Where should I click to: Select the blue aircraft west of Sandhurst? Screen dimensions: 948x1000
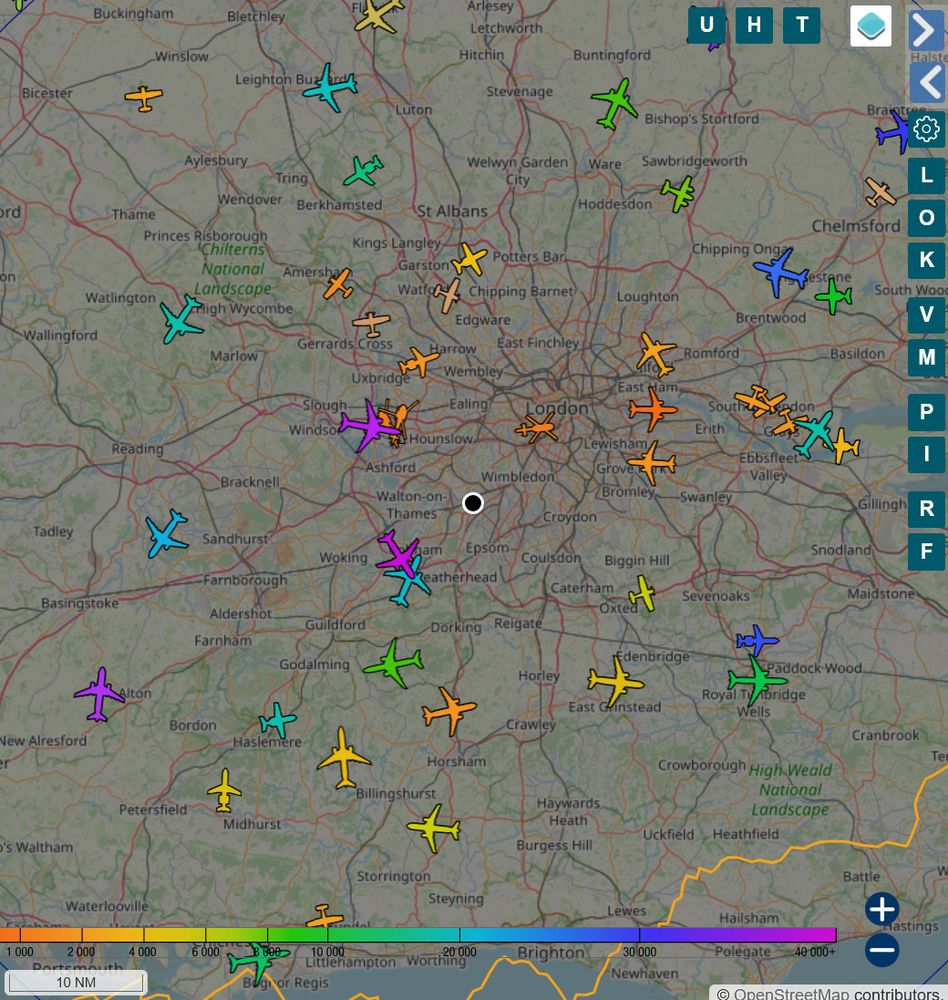click(x=167, y=534)
